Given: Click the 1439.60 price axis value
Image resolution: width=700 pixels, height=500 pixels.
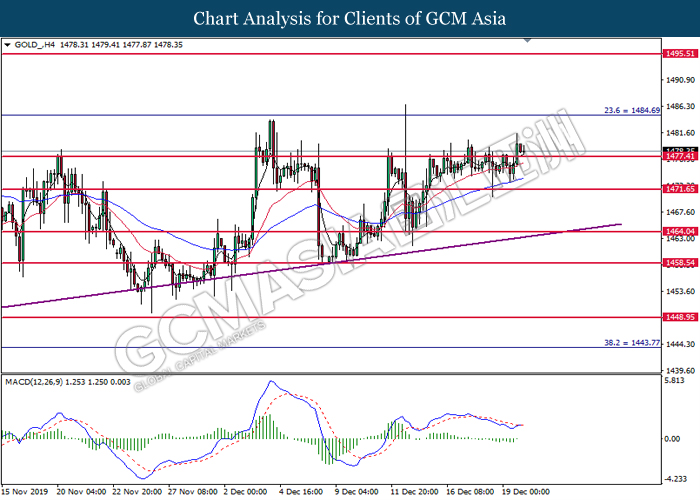Looking at the screenshot, I should (x=680, y=371).
